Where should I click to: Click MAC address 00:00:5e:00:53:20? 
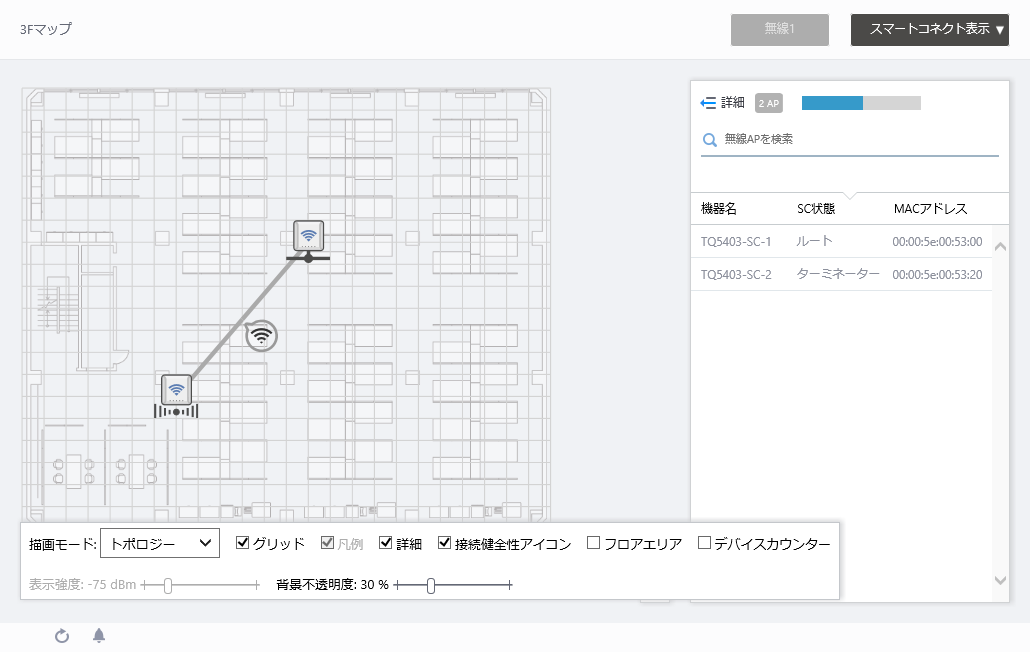[937, 274]
